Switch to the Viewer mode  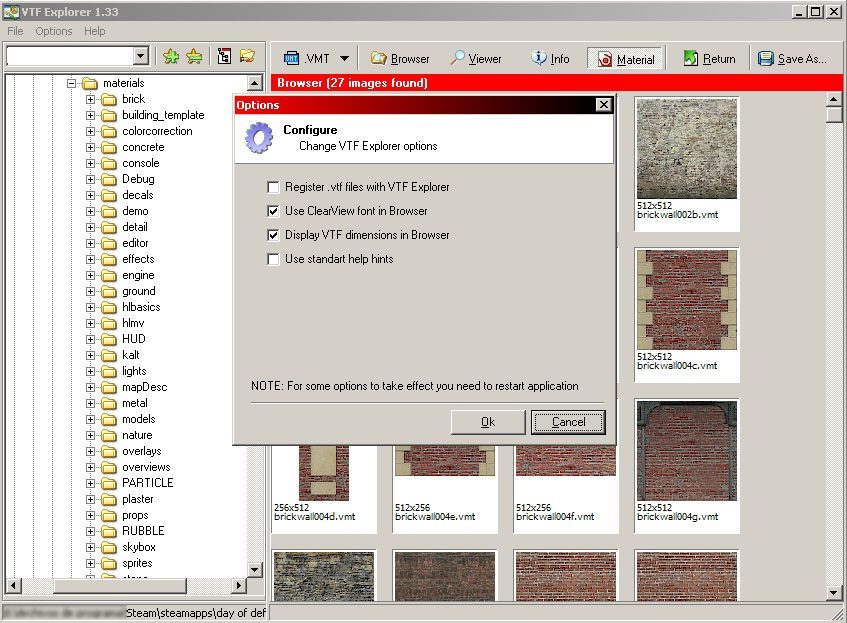[476, 58]
